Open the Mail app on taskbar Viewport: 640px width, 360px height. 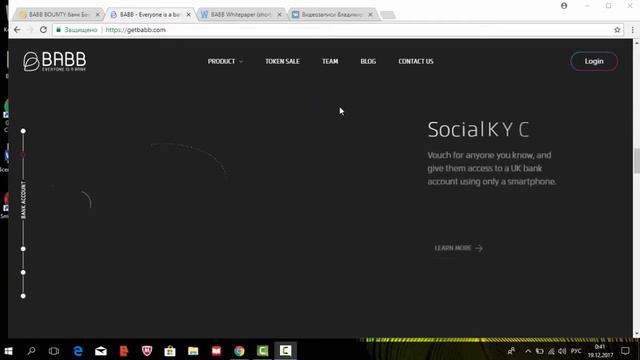click(x=101, y=351)
